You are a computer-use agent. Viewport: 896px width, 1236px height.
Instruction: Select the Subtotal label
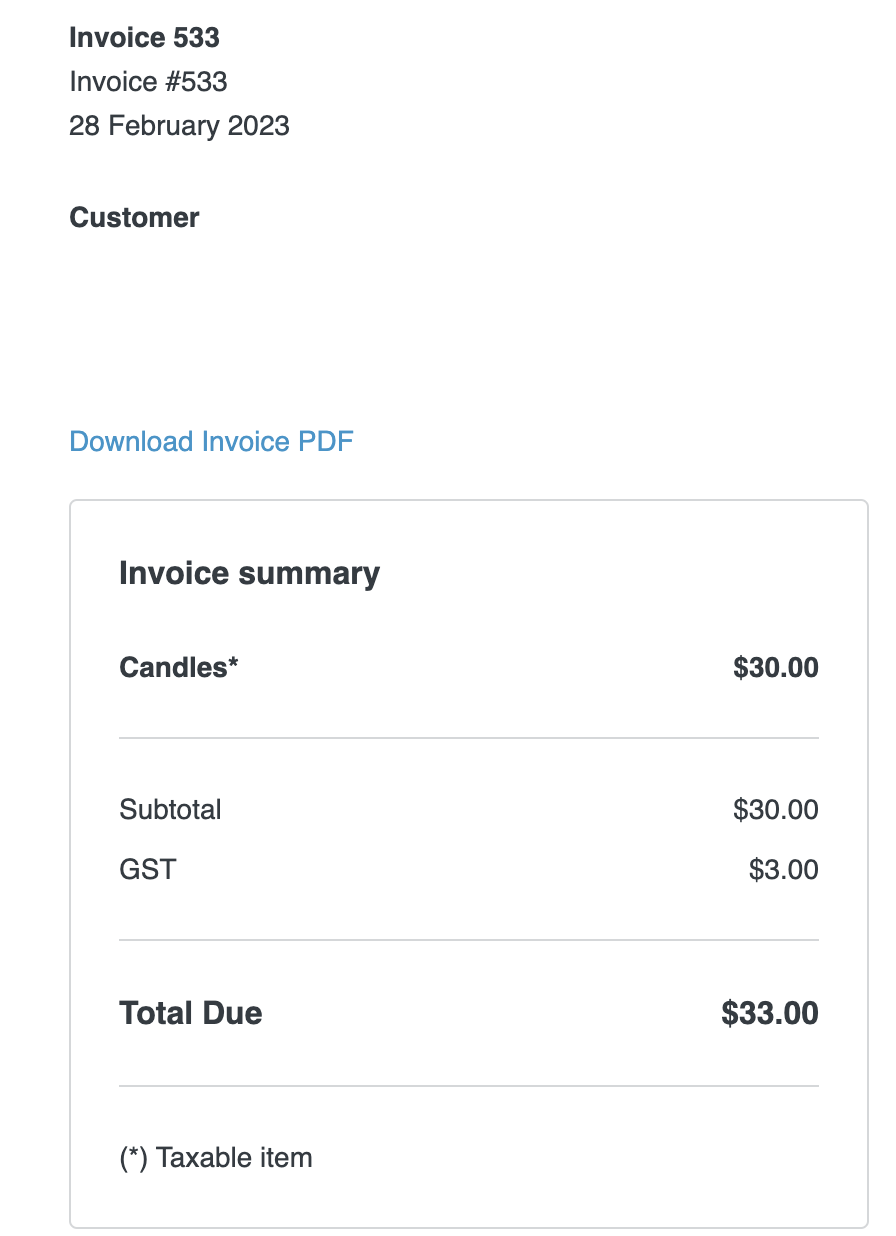[170, 809]
